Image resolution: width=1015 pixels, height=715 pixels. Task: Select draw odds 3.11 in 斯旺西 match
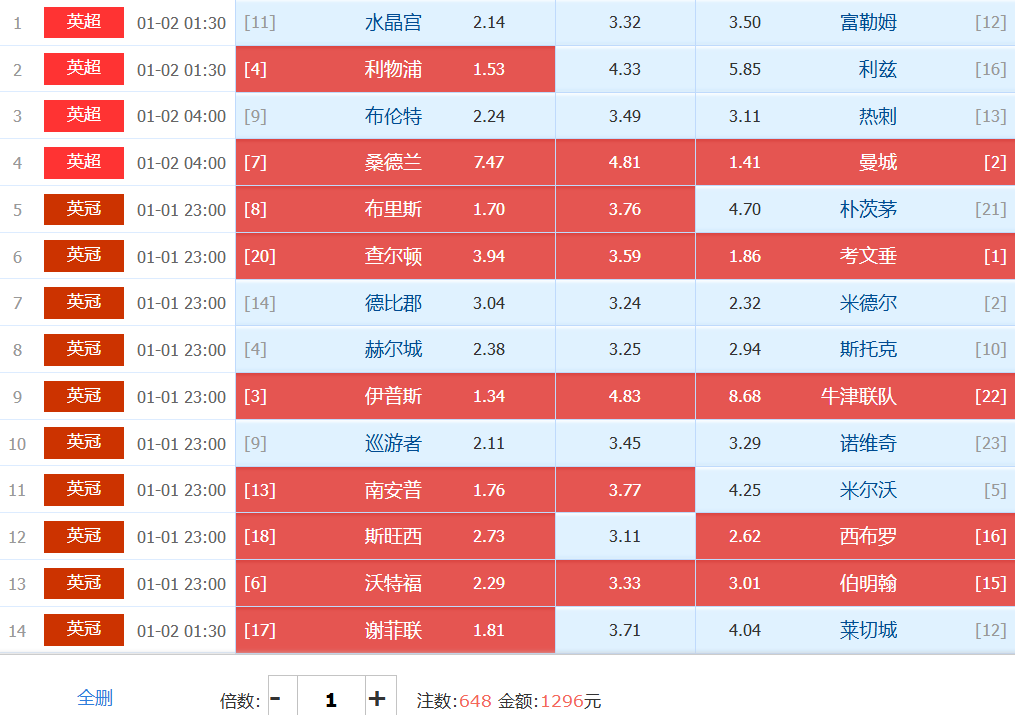(625, 536)
